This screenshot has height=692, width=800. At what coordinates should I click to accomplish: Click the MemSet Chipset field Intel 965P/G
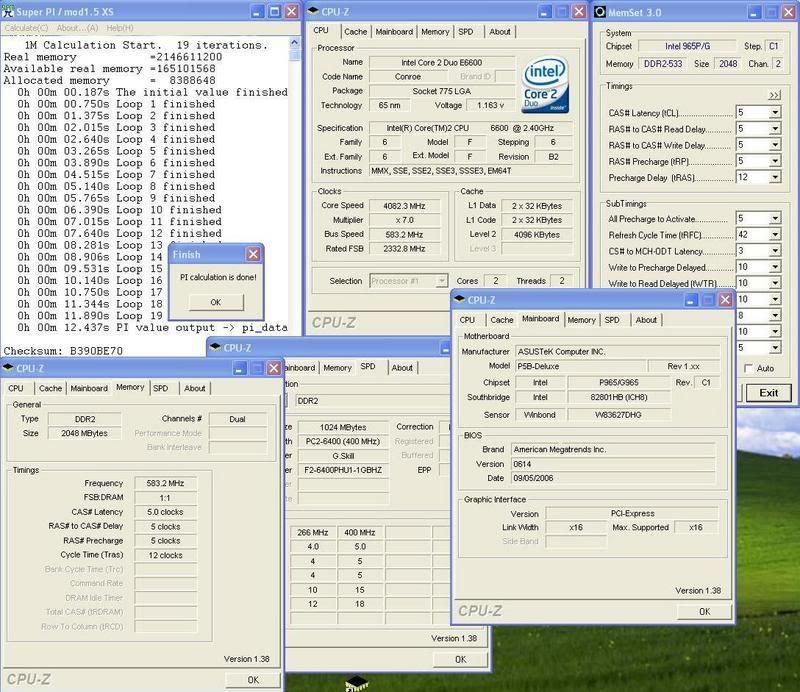(687, 46)
